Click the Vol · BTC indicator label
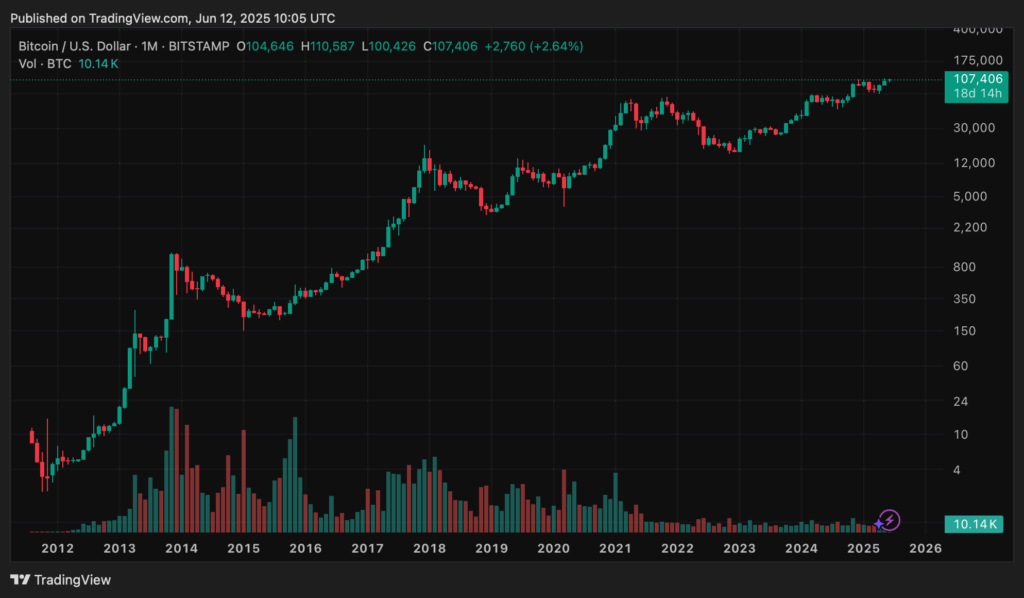Viewport: 1024px width, 598px height. [x=45, y=64]
